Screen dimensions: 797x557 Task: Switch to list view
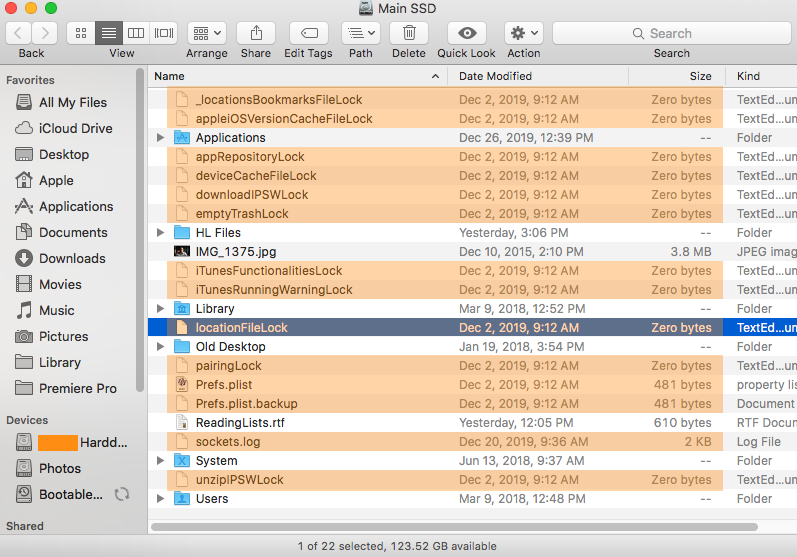[109, 34]
